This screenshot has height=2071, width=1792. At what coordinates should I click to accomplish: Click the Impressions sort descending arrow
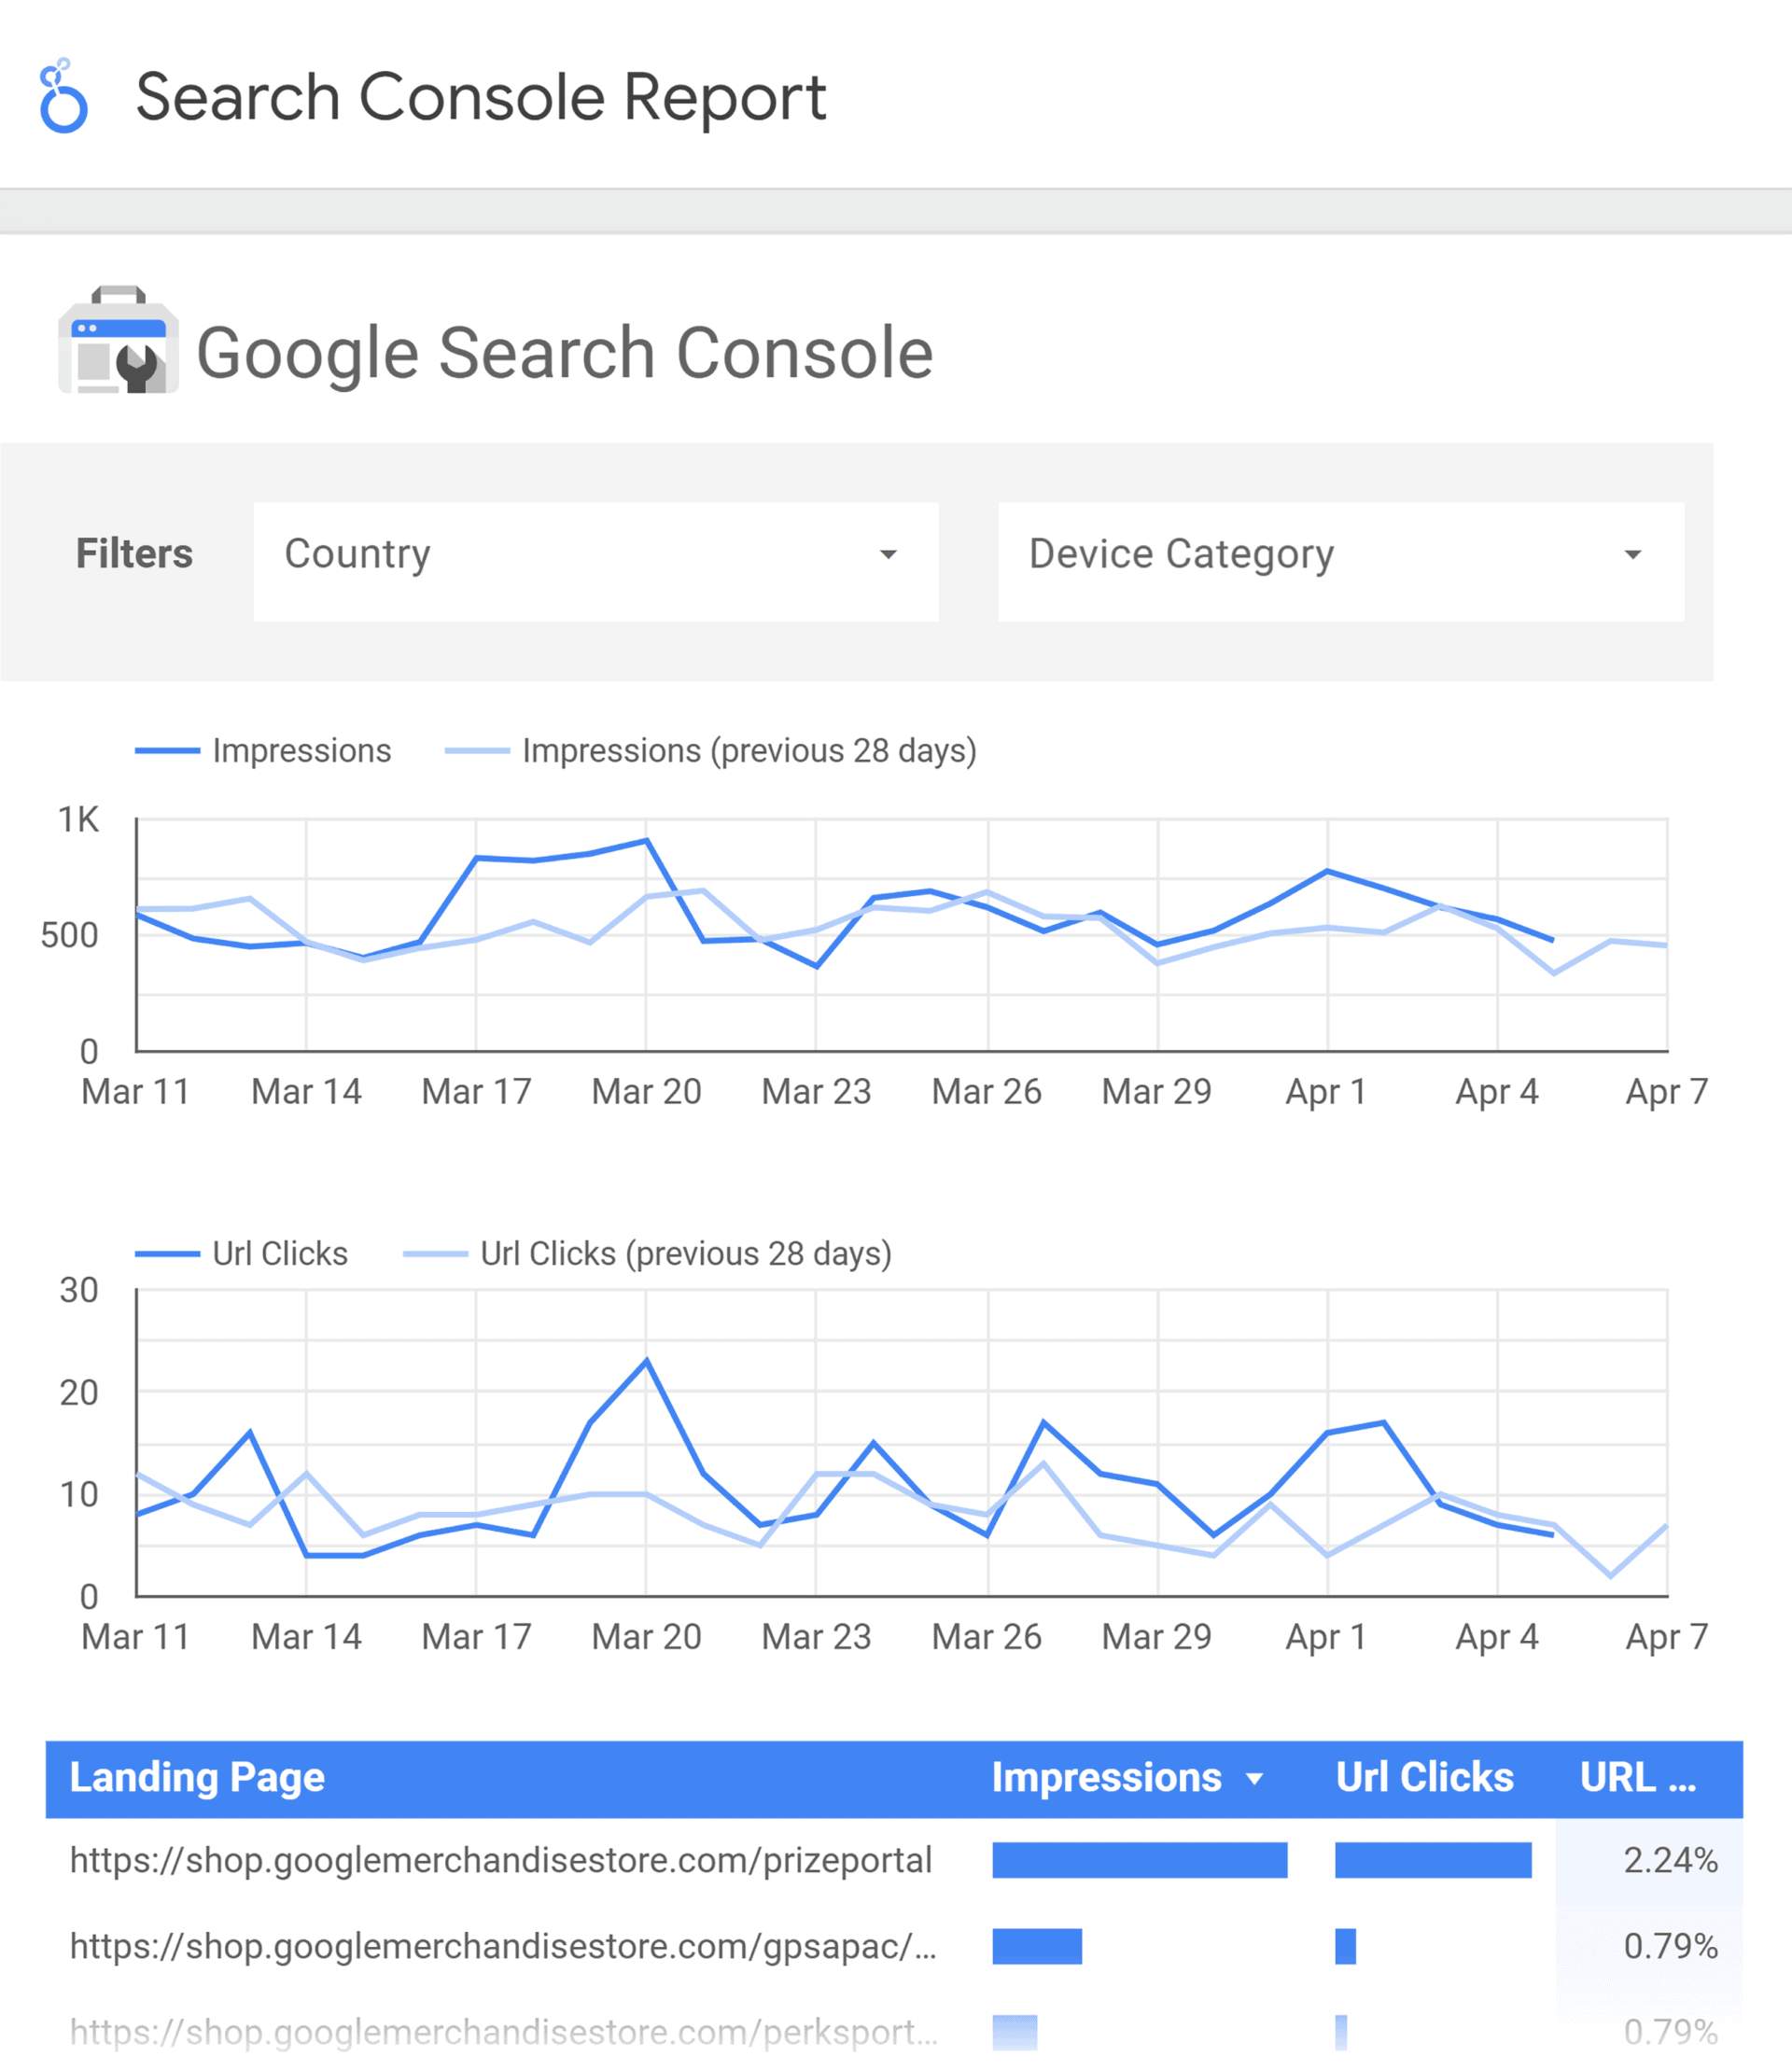(1254, 1780)
